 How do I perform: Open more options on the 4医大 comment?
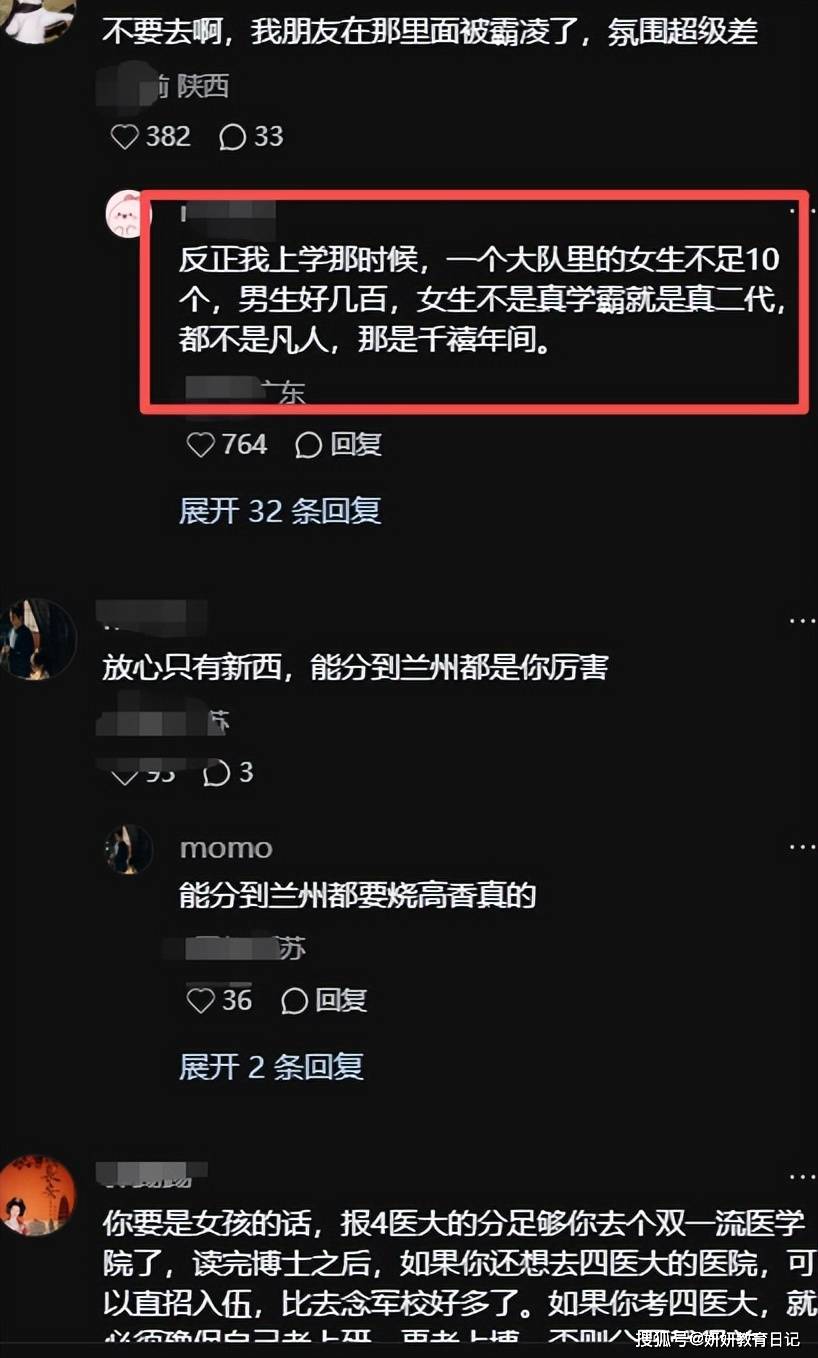(x=802, y=1178)
